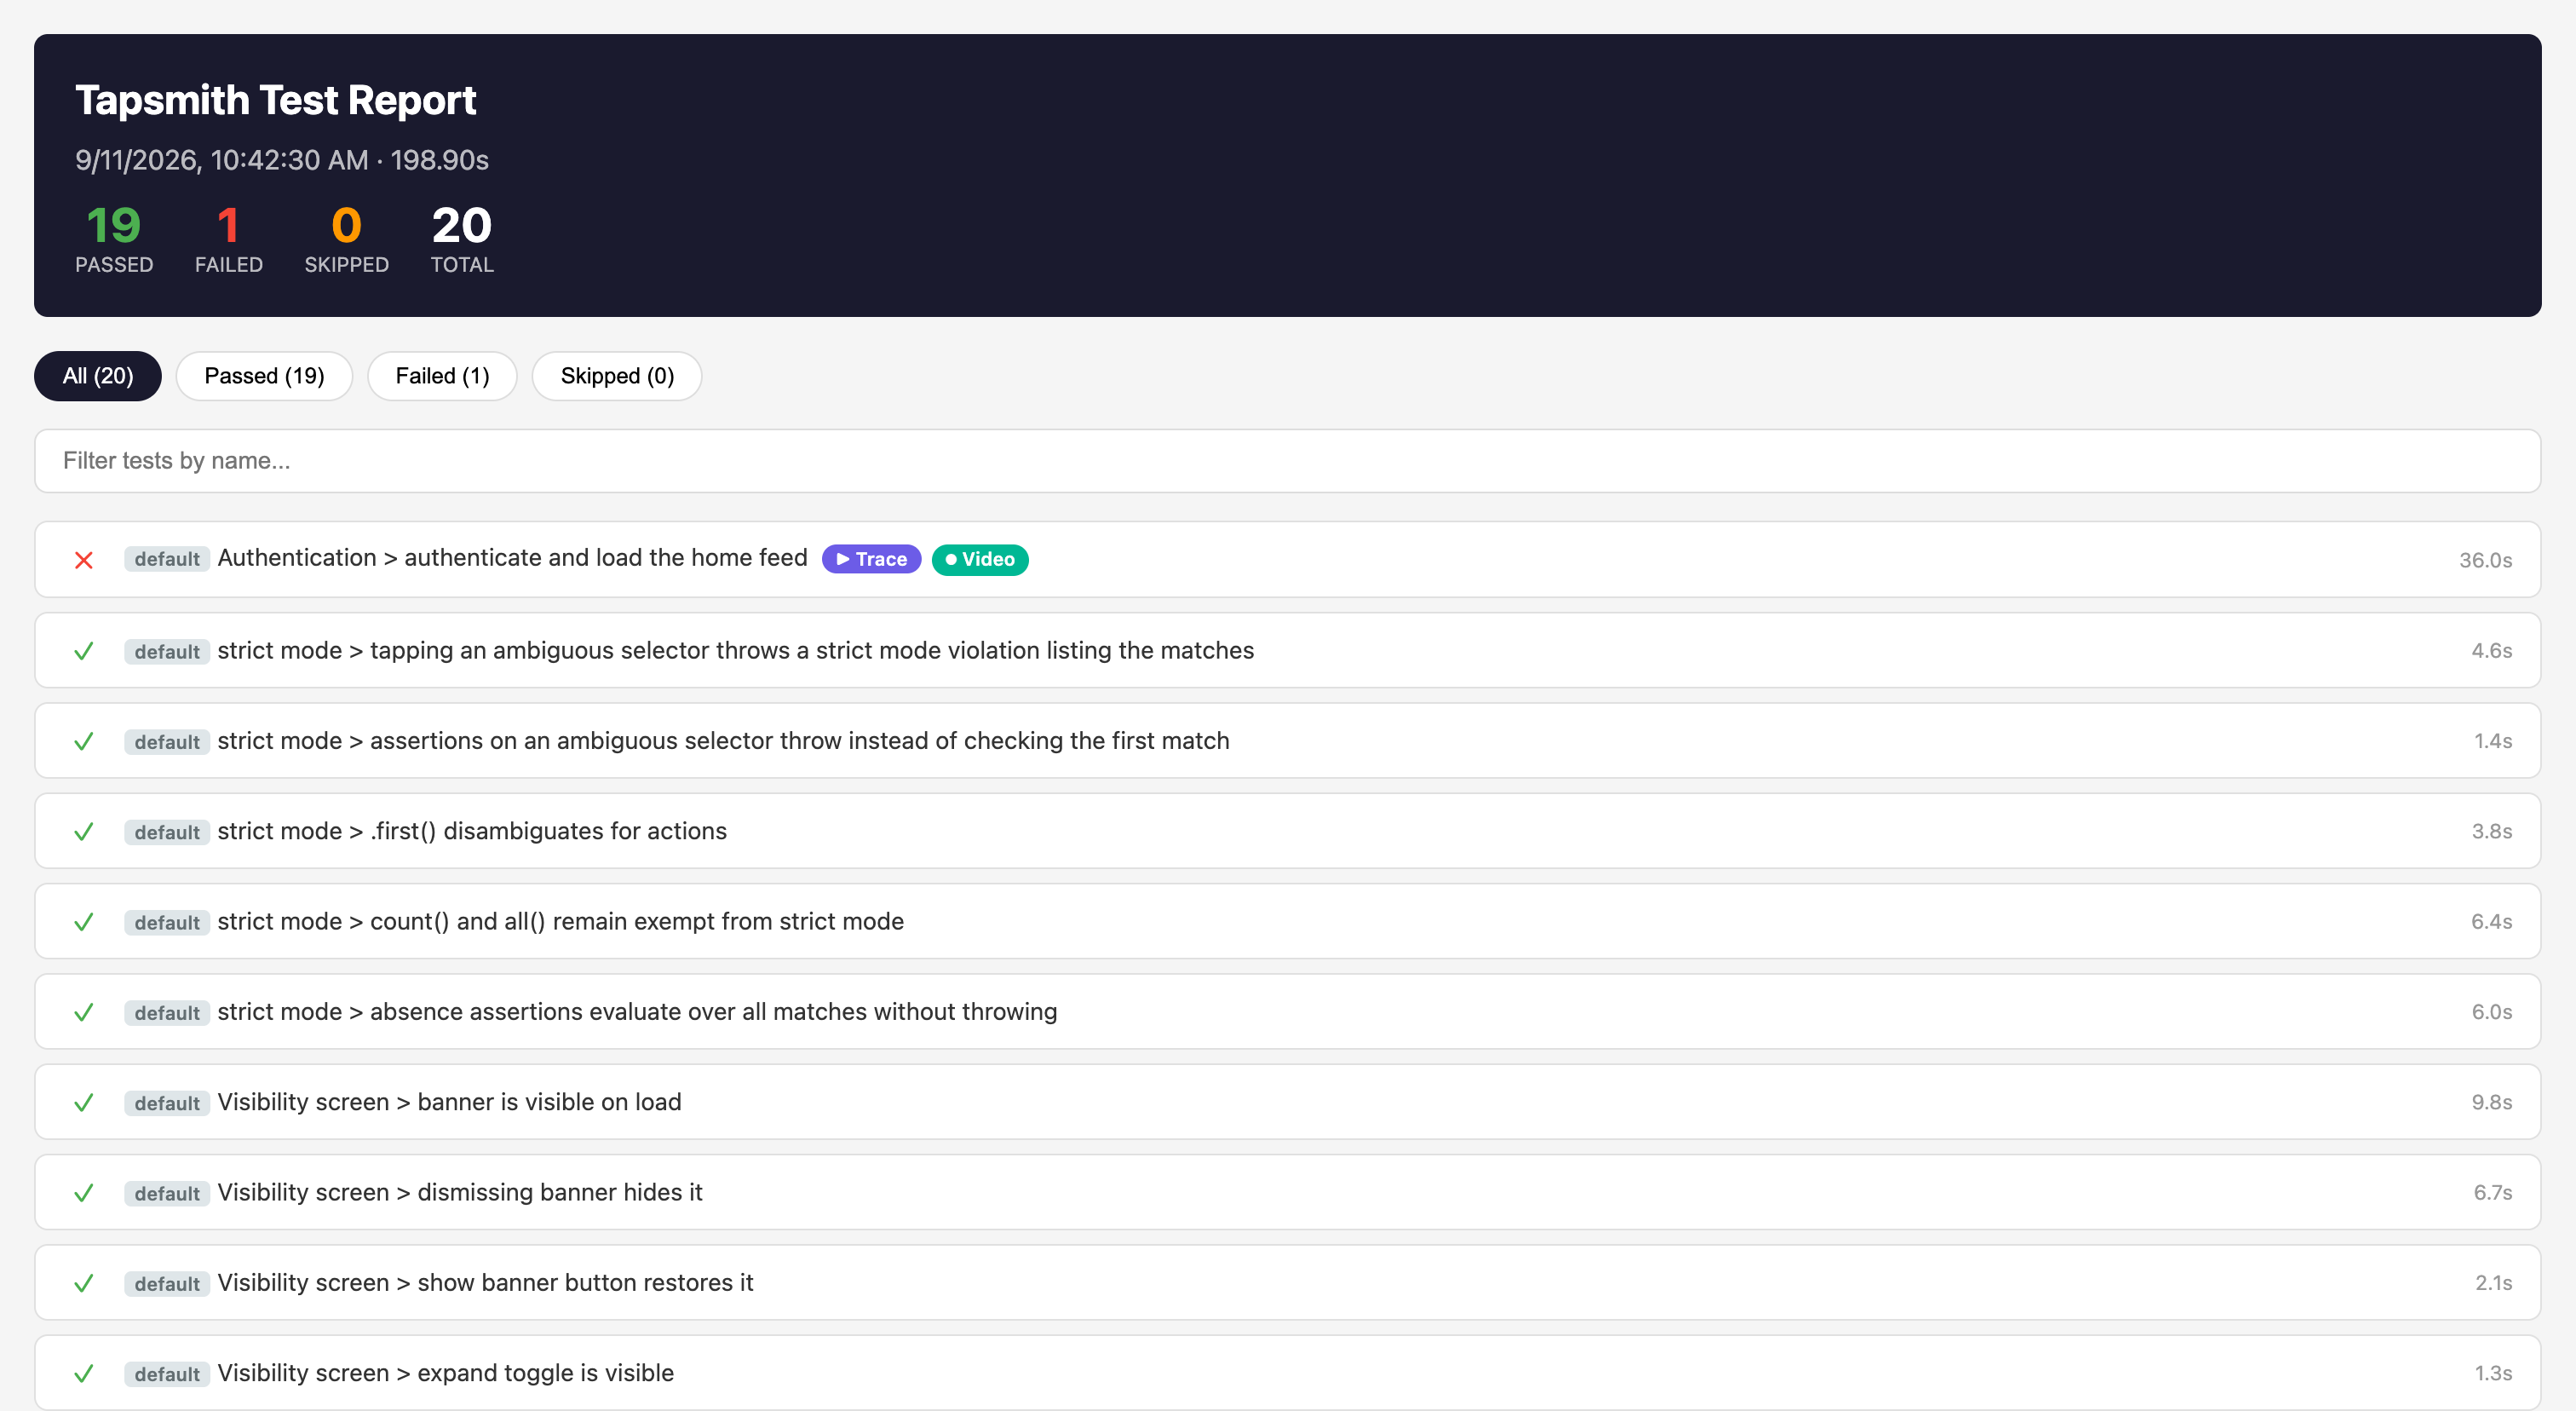Open the Video badge on Authentication test
The height and width of the screenshot is (1411, 2576).
(x=980, y=559)
